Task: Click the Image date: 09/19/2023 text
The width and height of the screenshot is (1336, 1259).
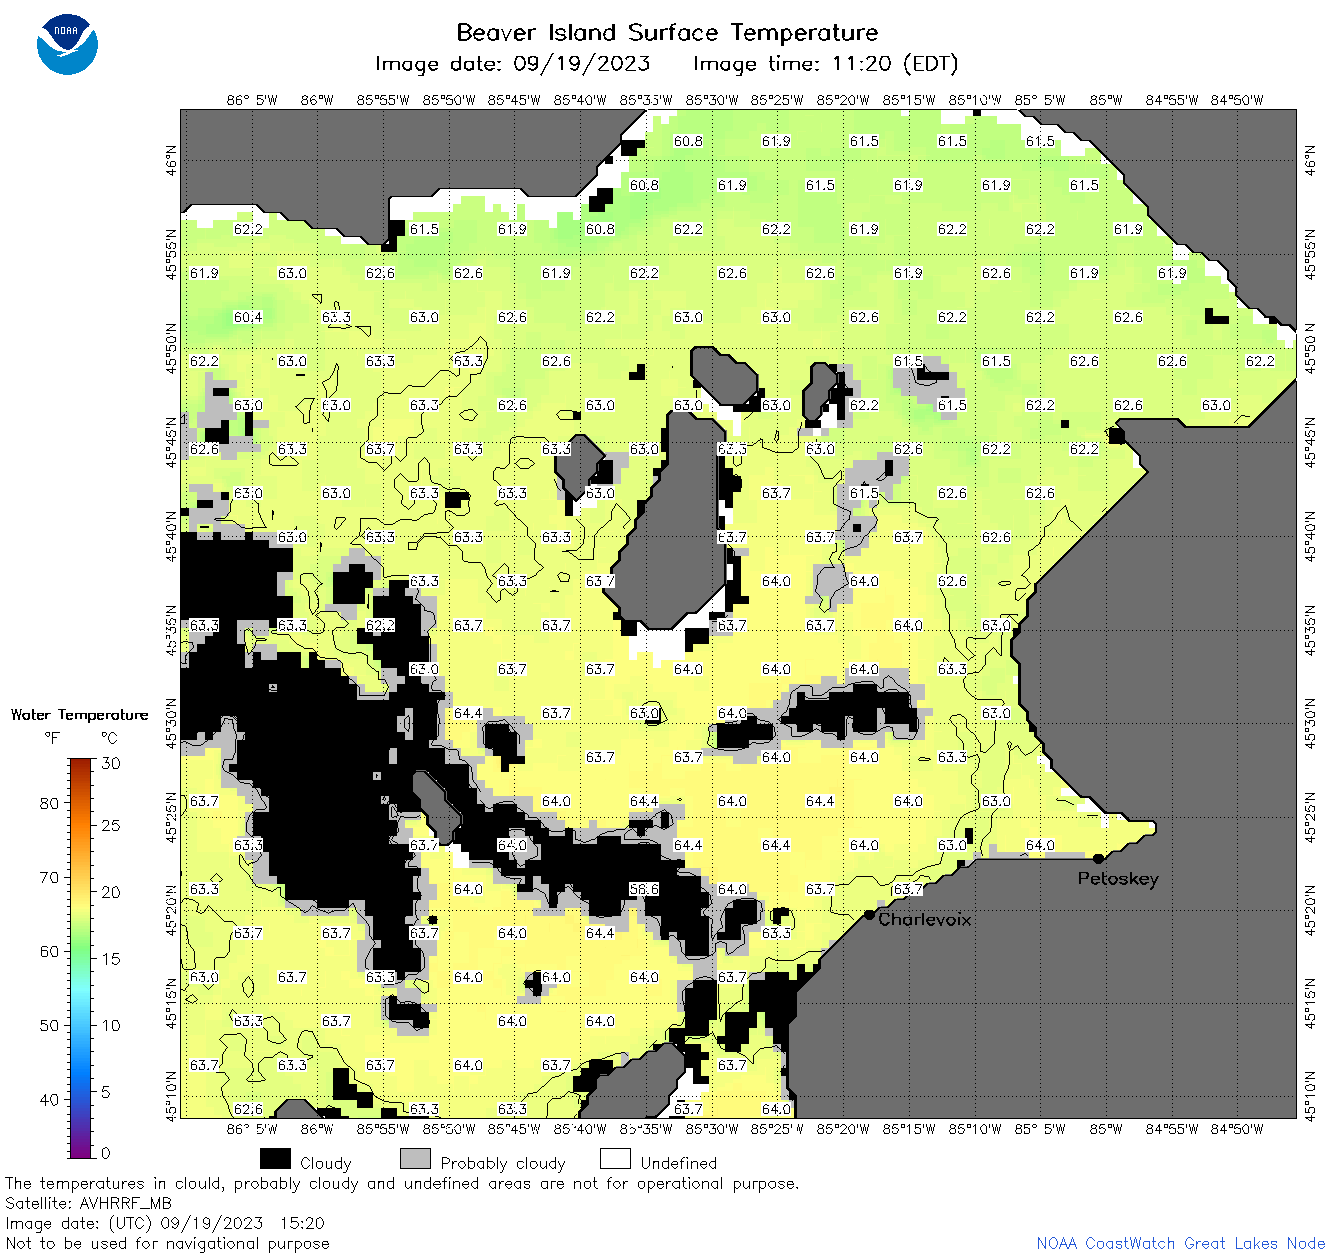Action: pos(512,64)
